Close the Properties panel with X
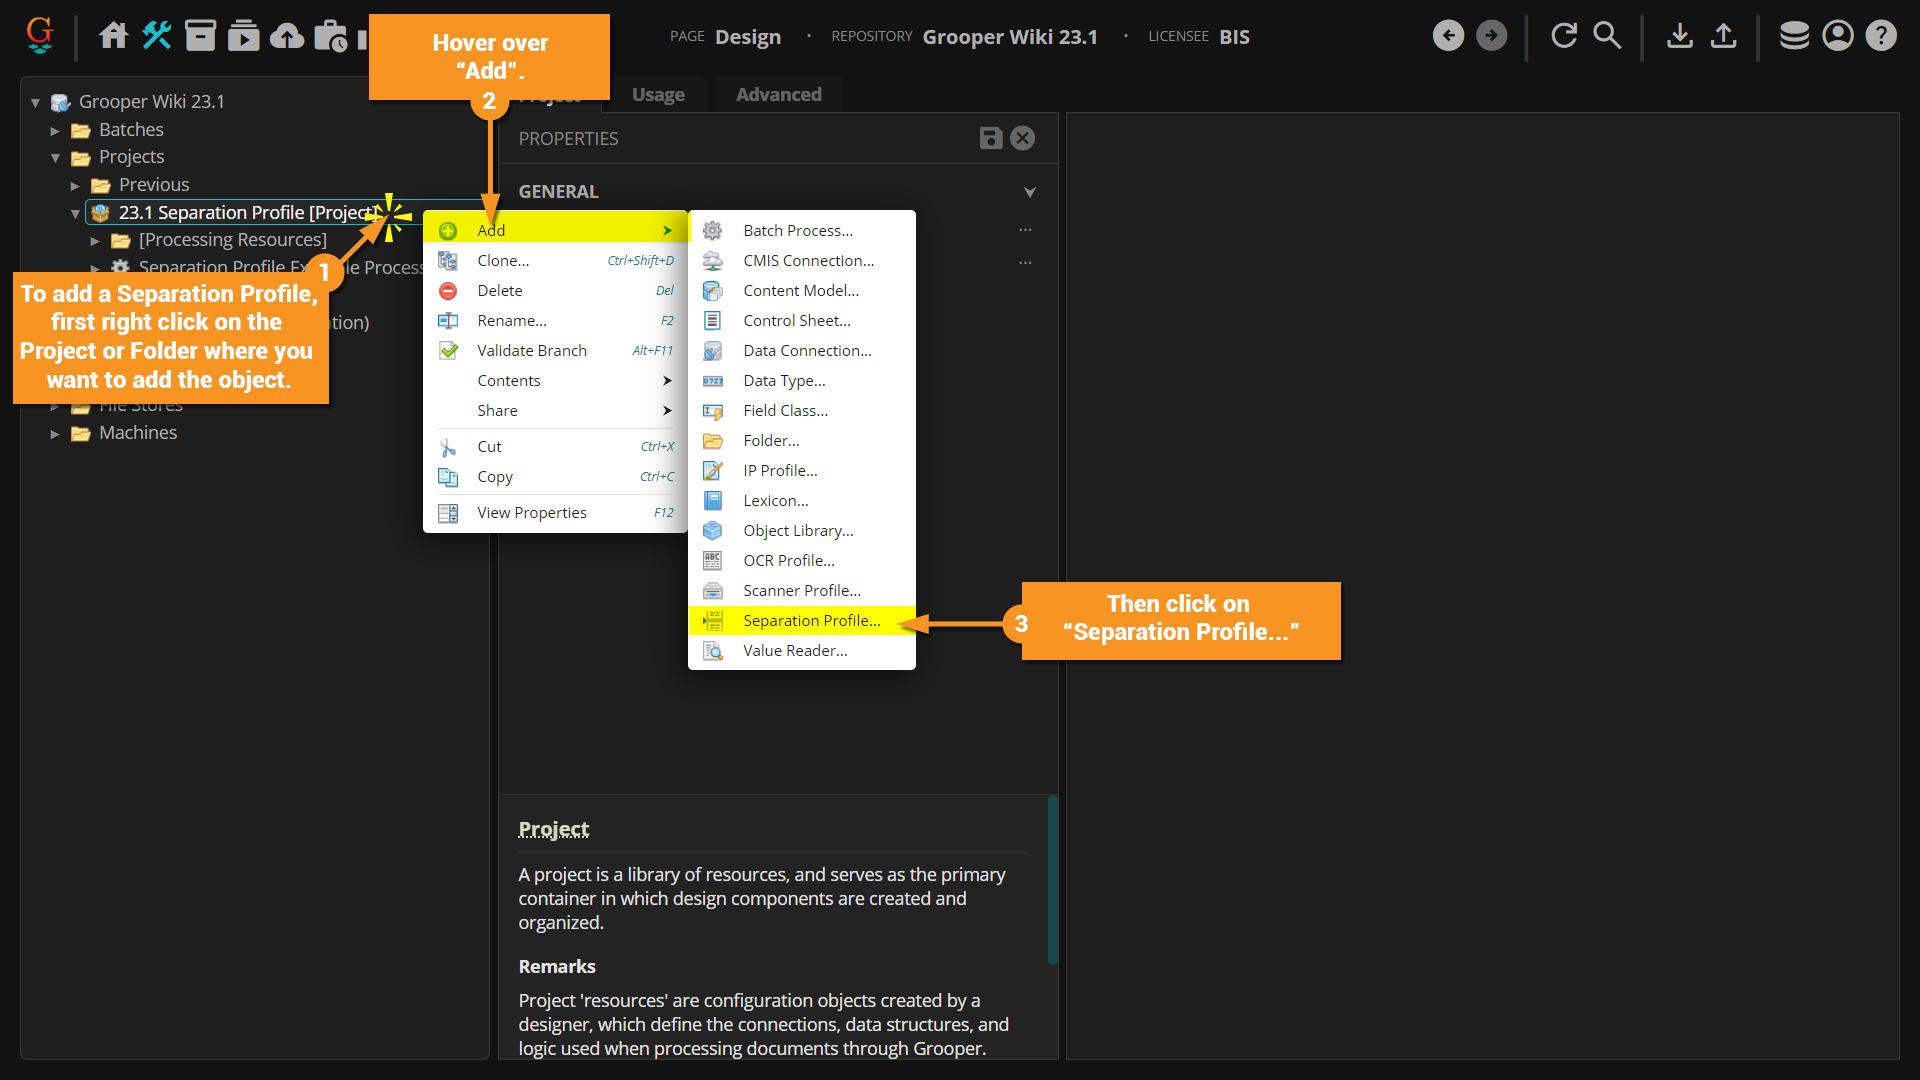The width and height of the screenshot is (1920, 1080). tap(1022, 138)
